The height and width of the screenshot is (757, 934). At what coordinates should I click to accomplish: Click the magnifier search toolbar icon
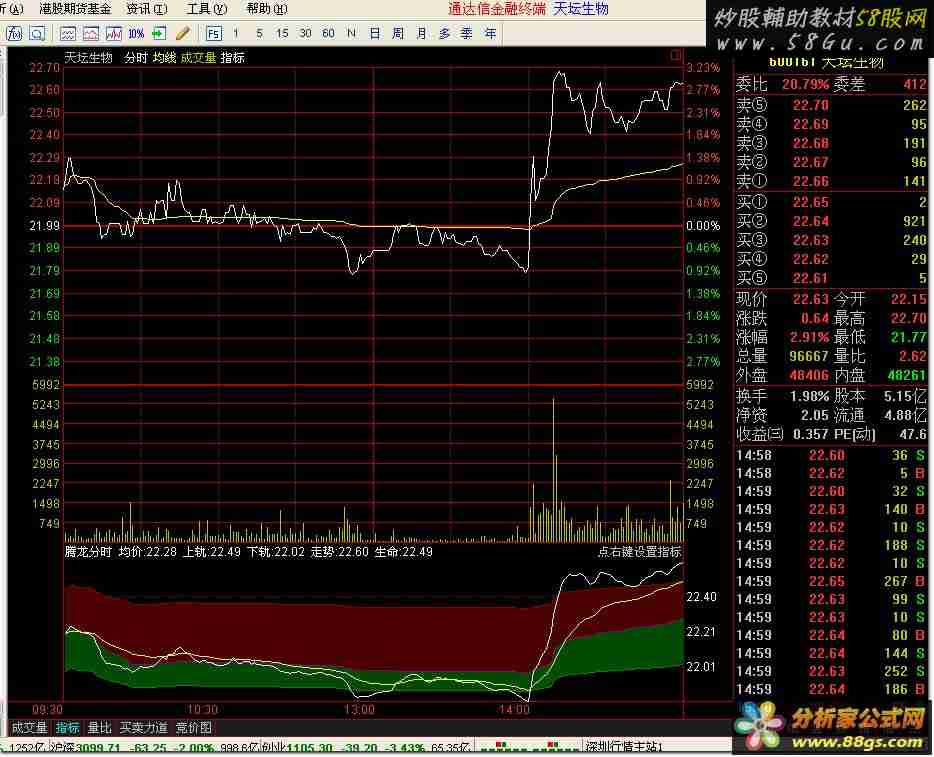click(38, 33)
